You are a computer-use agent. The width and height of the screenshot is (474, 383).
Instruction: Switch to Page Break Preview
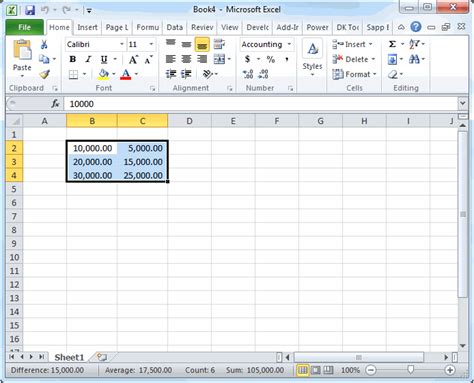tap(328, 370)
